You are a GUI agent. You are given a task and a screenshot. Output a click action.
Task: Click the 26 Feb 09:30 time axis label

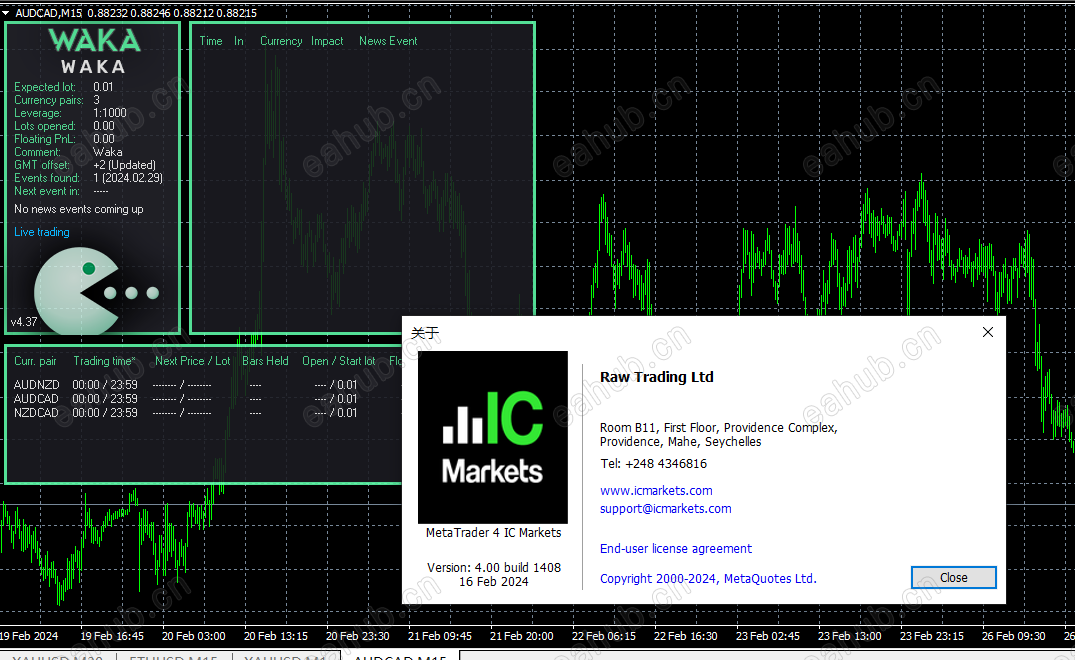(1013, 636)
